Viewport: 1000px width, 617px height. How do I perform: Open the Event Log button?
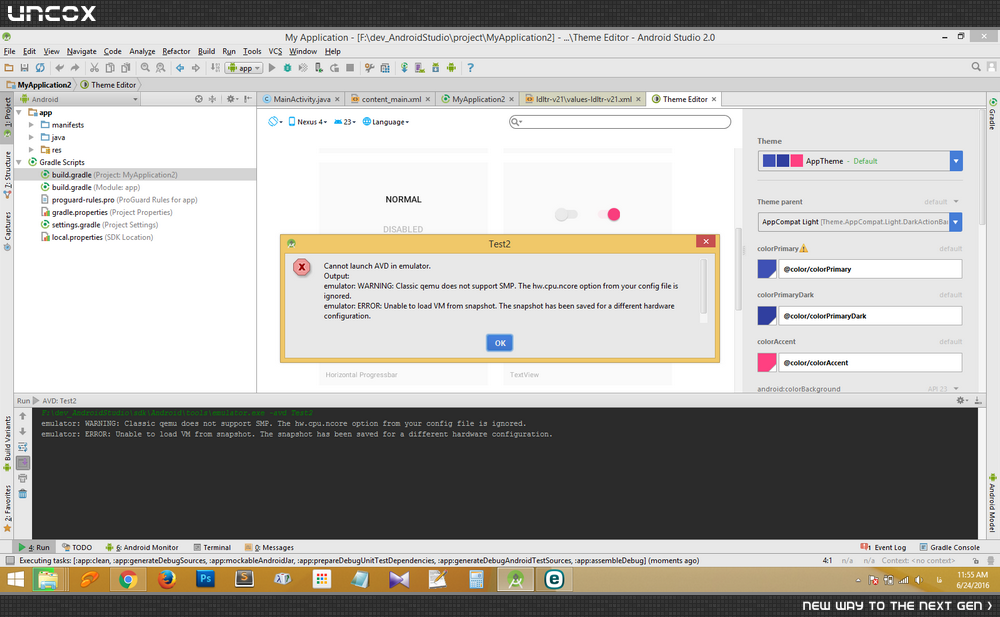[883, 547]
